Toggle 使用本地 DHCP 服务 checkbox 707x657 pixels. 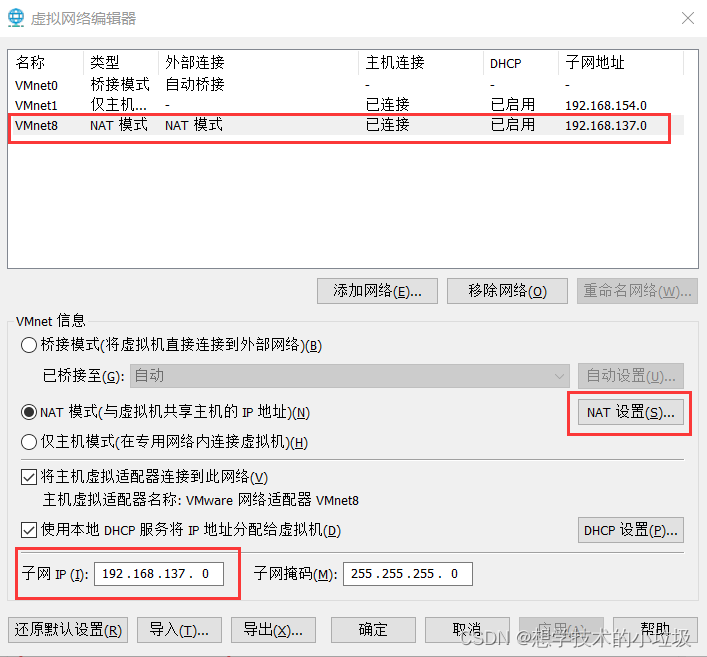point(29,530)
